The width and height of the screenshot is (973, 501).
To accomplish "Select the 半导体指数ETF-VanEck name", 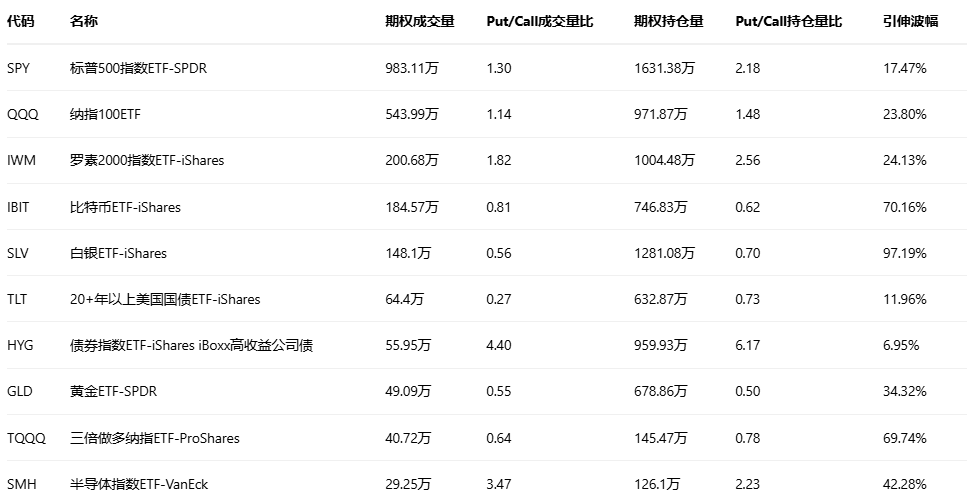I will pos(139,484).
